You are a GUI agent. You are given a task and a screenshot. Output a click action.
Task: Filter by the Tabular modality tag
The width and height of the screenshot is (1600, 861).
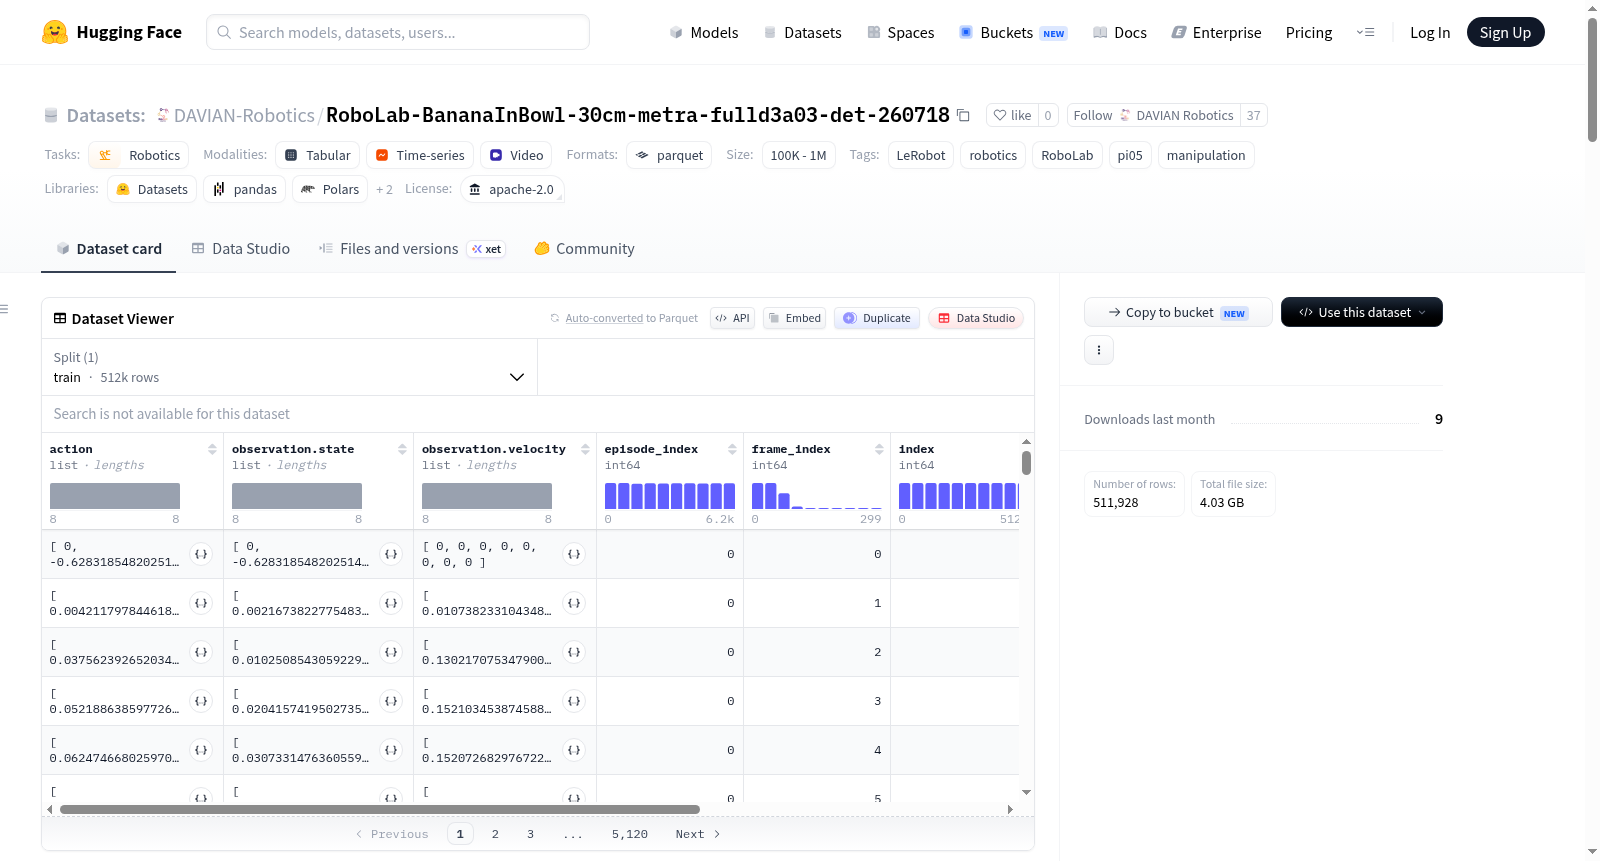[x=317, y=155]
